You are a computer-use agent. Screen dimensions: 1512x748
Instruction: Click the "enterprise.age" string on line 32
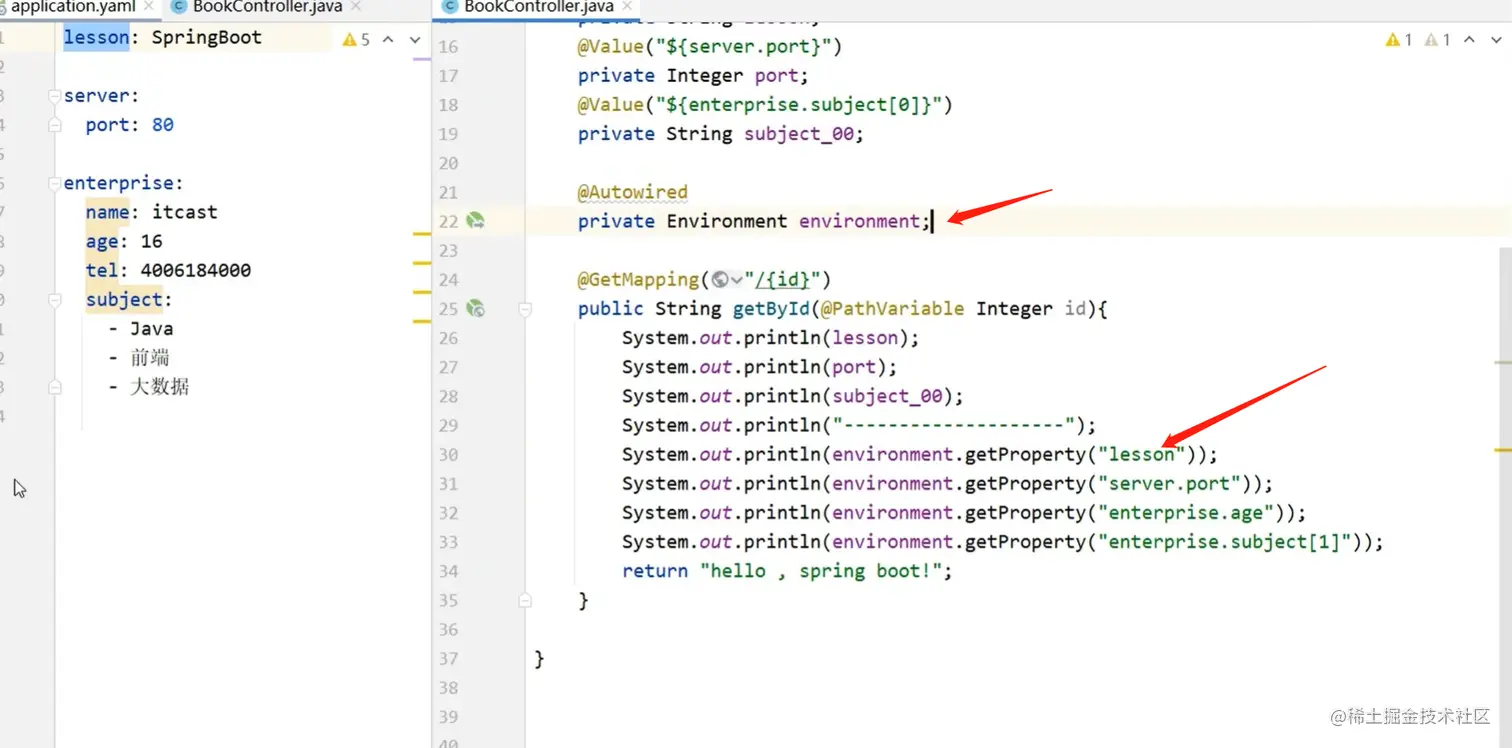tap(1185, 513)
